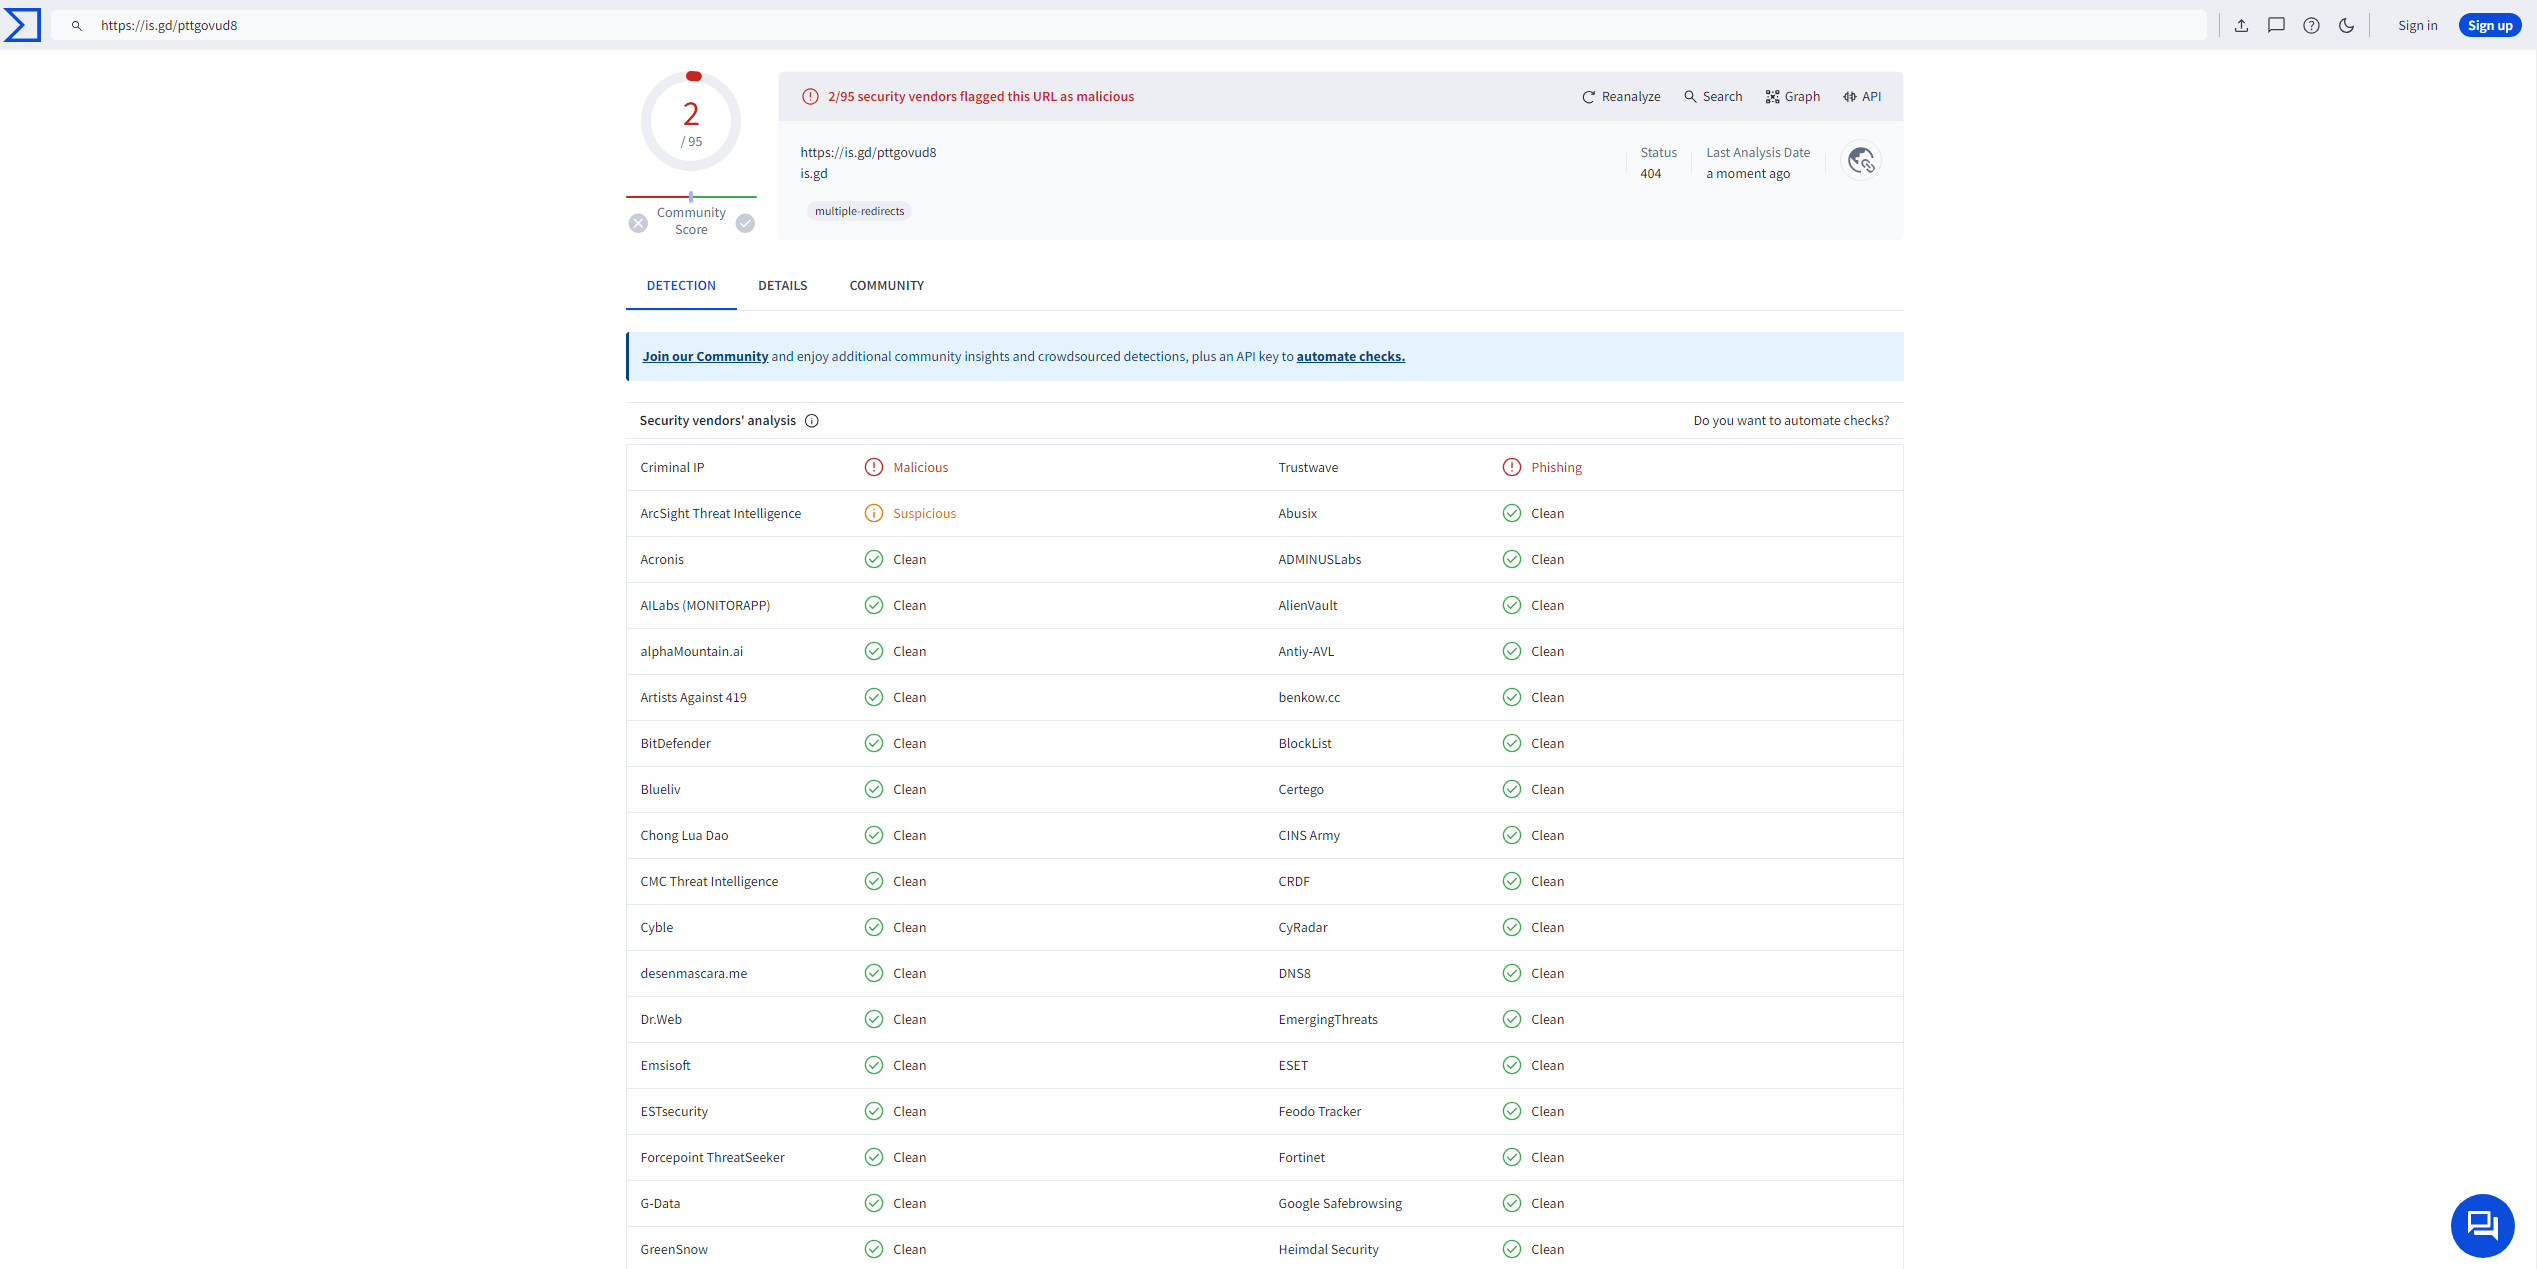Image resolution: width=2537 pixels, height=1269 pixels.
Task: Open the notifications comment icon
Action: coord(2276,26)
